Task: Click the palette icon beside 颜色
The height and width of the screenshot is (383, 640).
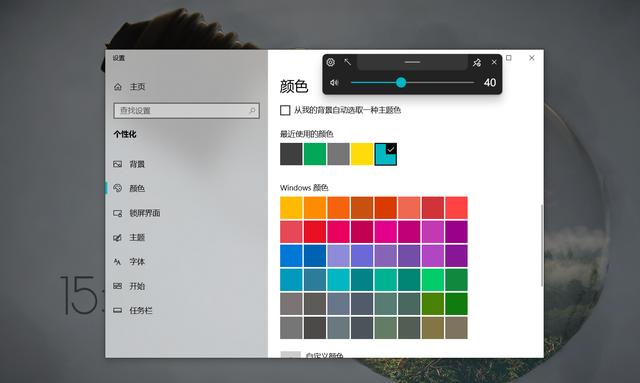Action: pyautogui.click(x=118, y=188)
